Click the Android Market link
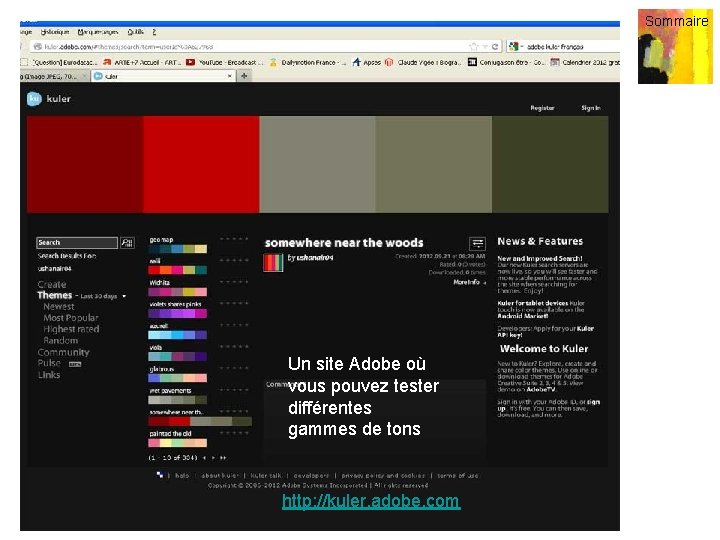 tap(523, 316)
